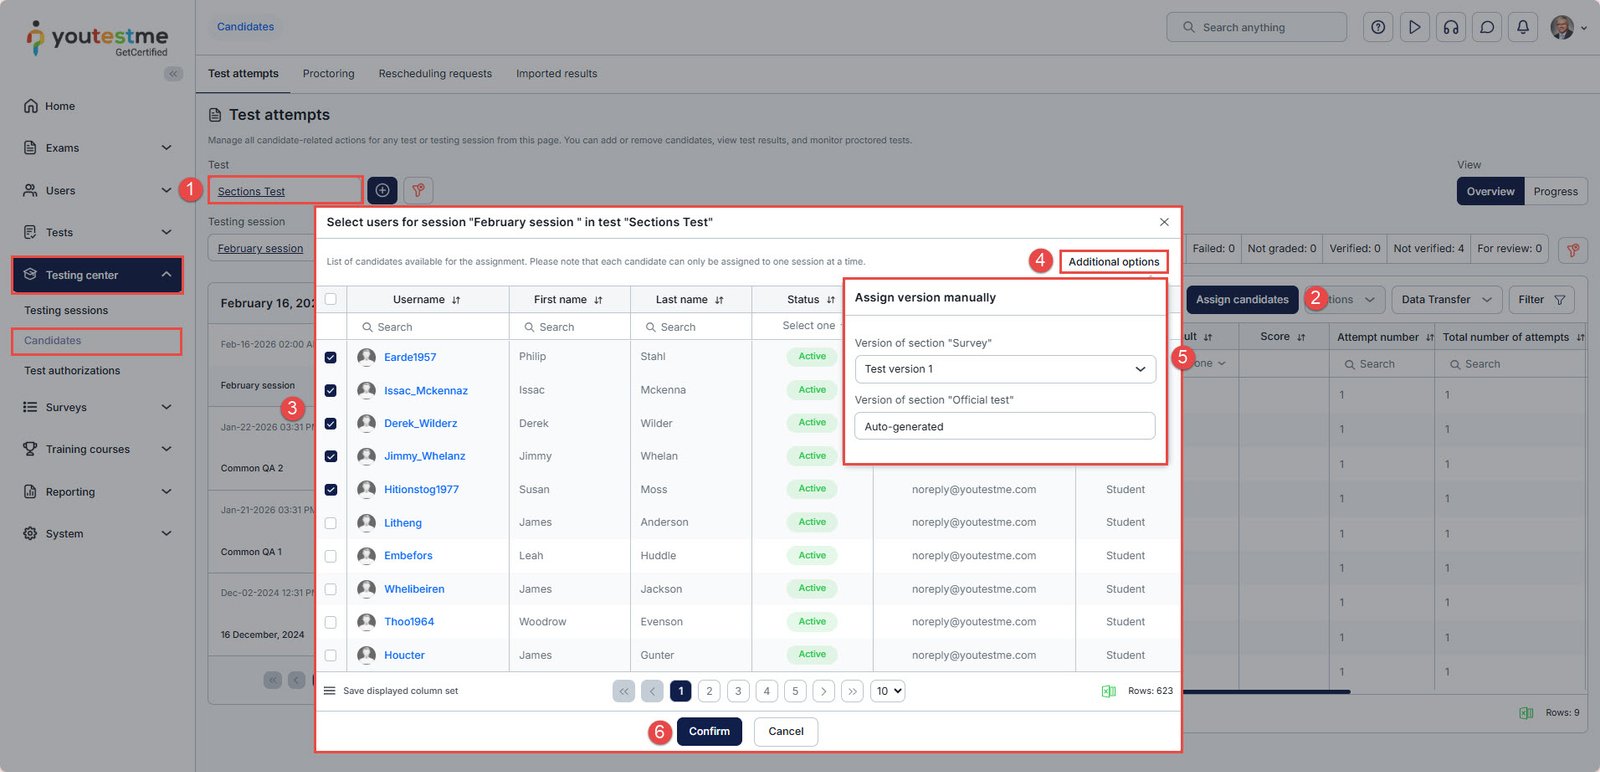Tick the select-all checkbox in table header
This screenshot has width=1600, height=772.
(331, 299)
